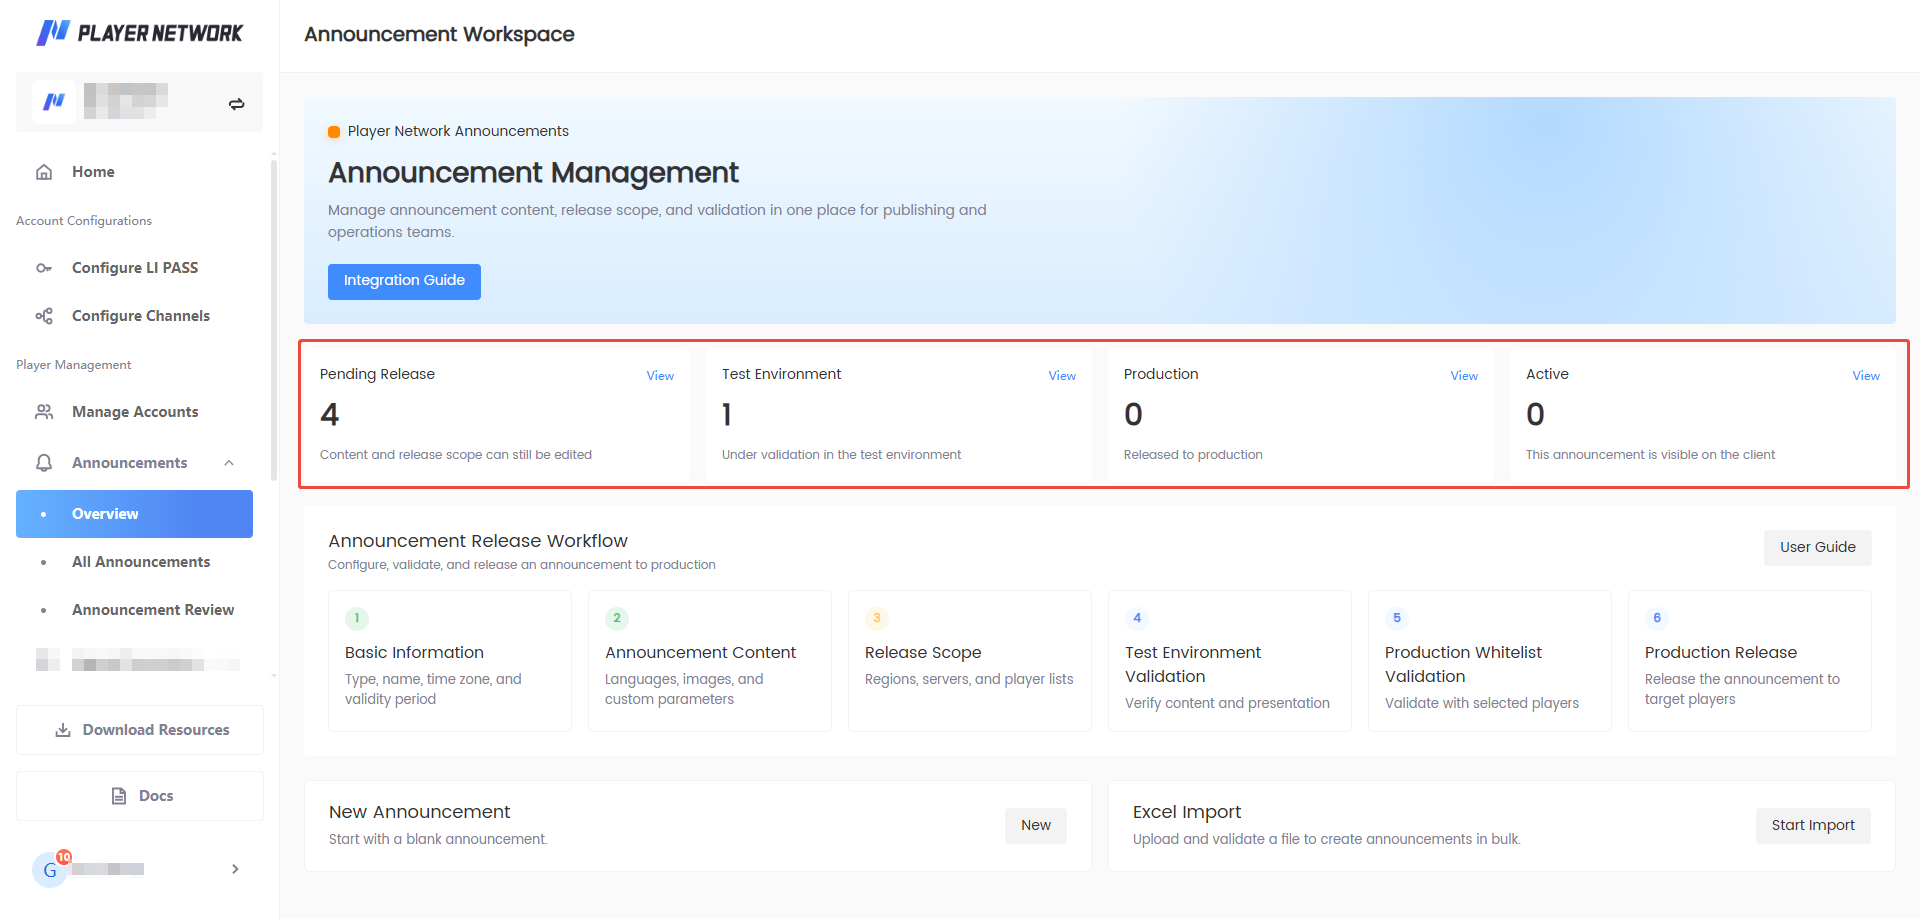Image resolution: width=1920 pixels, height=919 pixels.
Task: Open Configure LI PASS menu item
Action: click(x=134, y=268)
